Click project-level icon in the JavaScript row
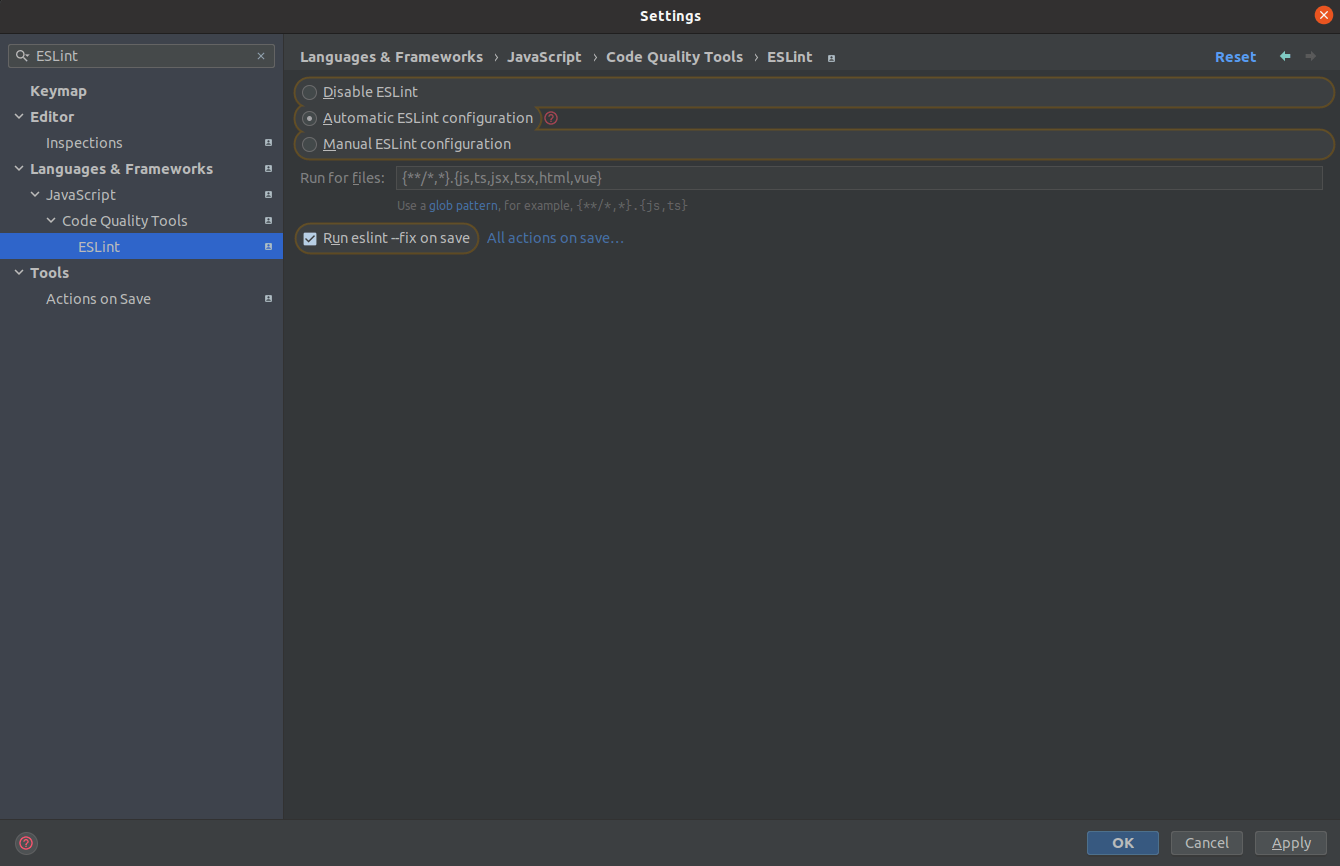Screen dimensions: 1340x866 (268, 195)
